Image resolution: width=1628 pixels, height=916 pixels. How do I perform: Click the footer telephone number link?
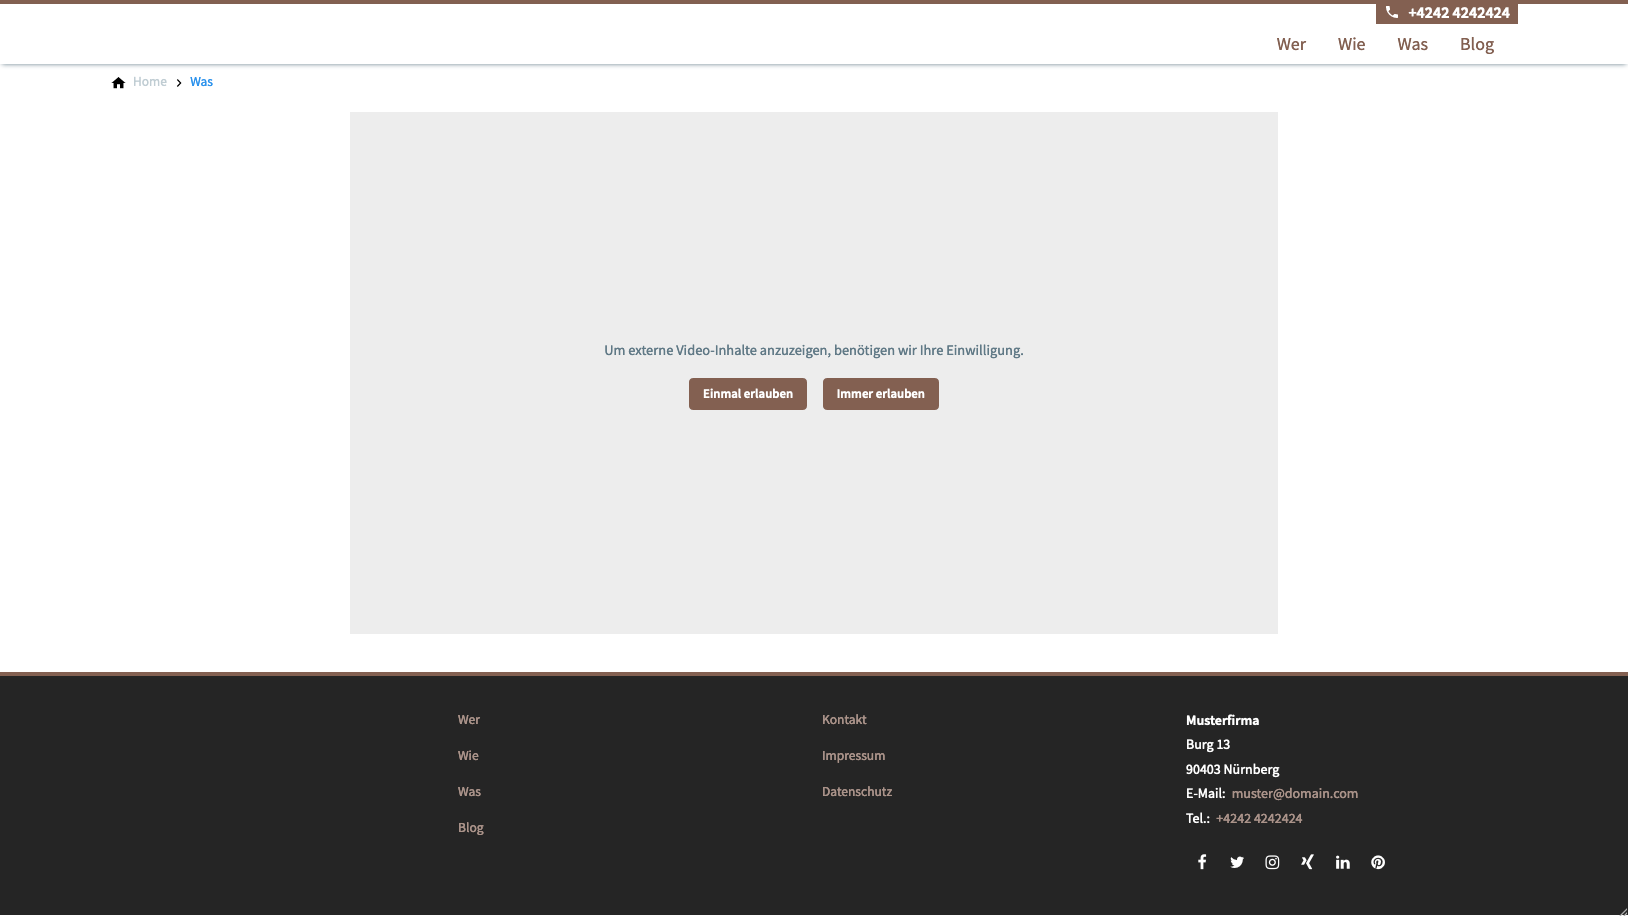click(x=1259, y=819)
